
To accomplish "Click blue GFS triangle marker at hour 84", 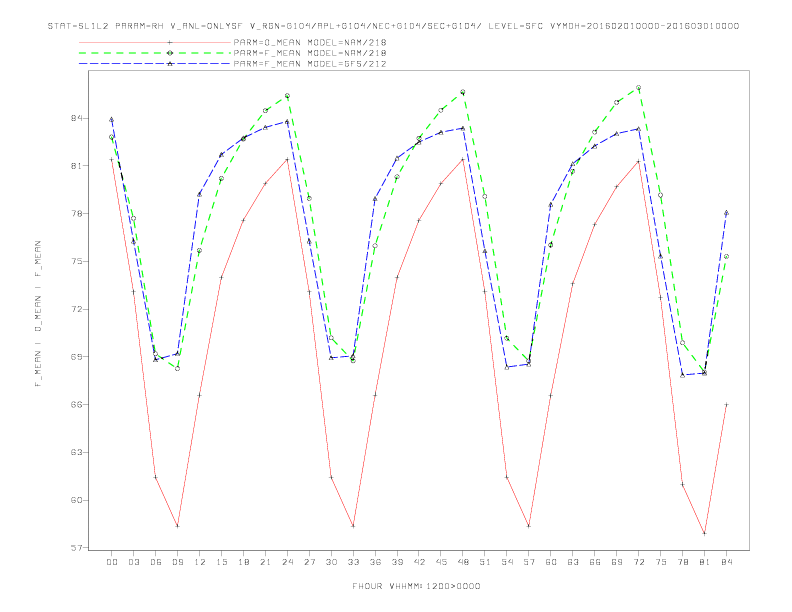I will 726,213.
